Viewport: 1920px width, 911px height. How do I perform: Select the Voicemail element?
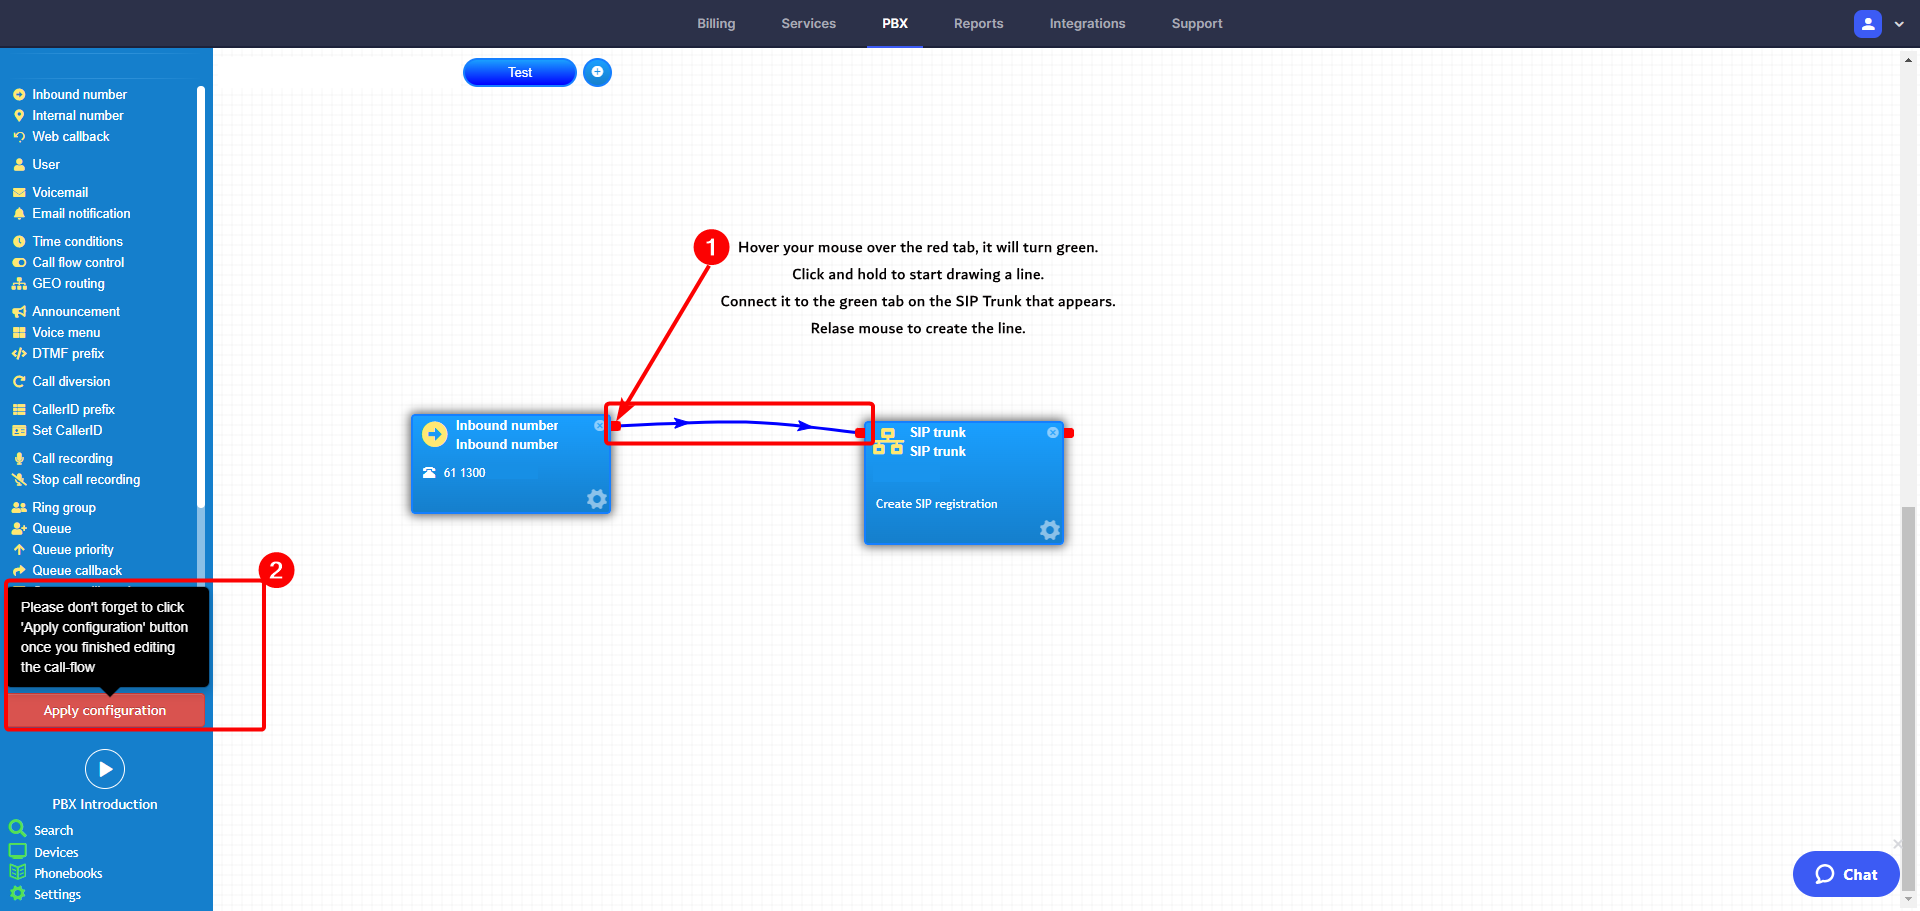point(60,192)
